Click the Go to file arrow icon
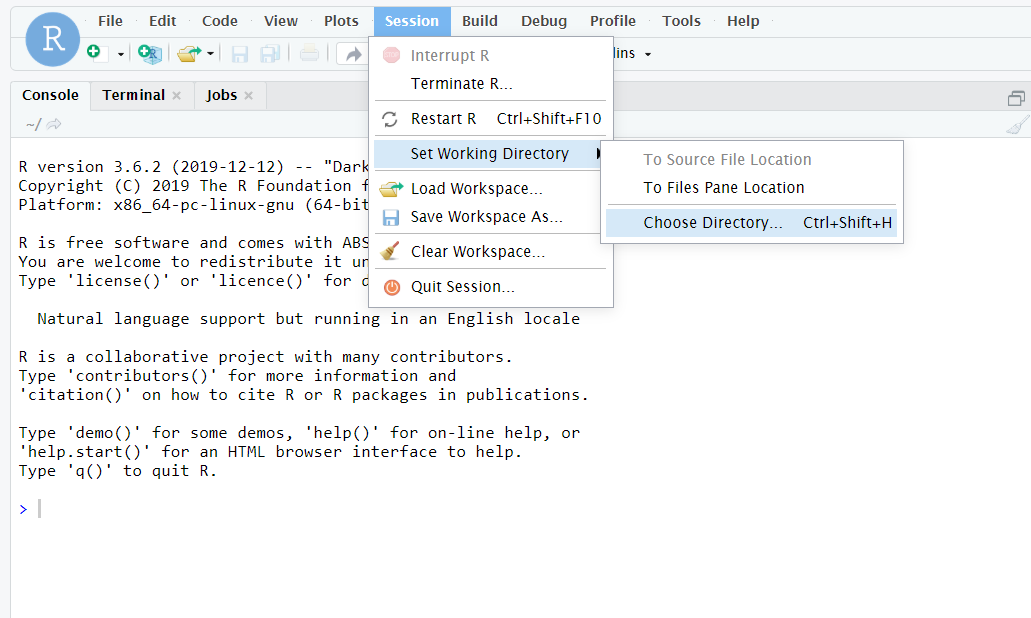1031x618 pixels. click(351, 53)
